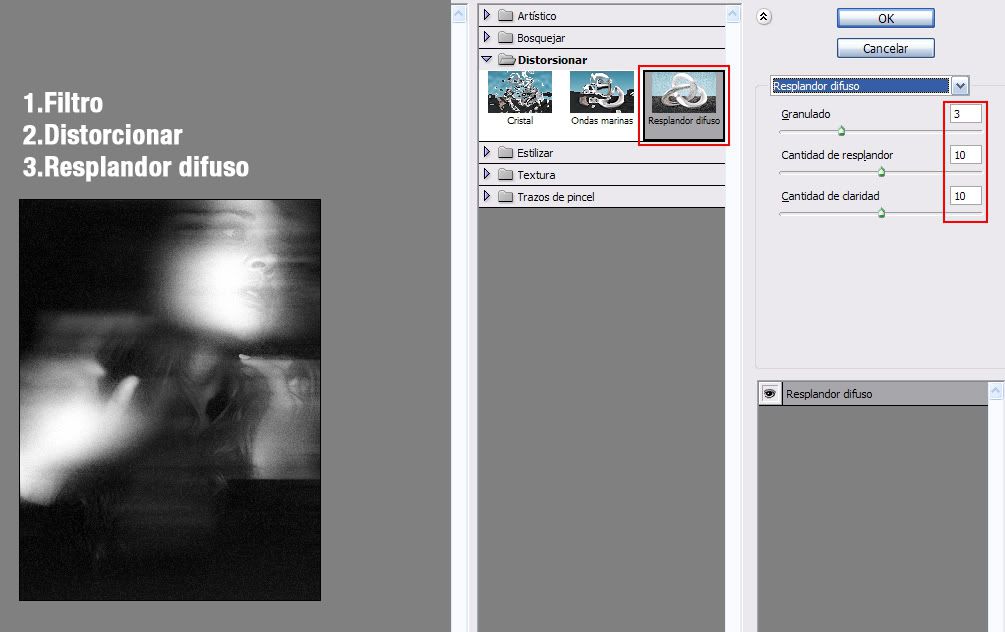1005x632 pixels.
Task: Click the Artístico folder icon
Action: pos(506,15)
